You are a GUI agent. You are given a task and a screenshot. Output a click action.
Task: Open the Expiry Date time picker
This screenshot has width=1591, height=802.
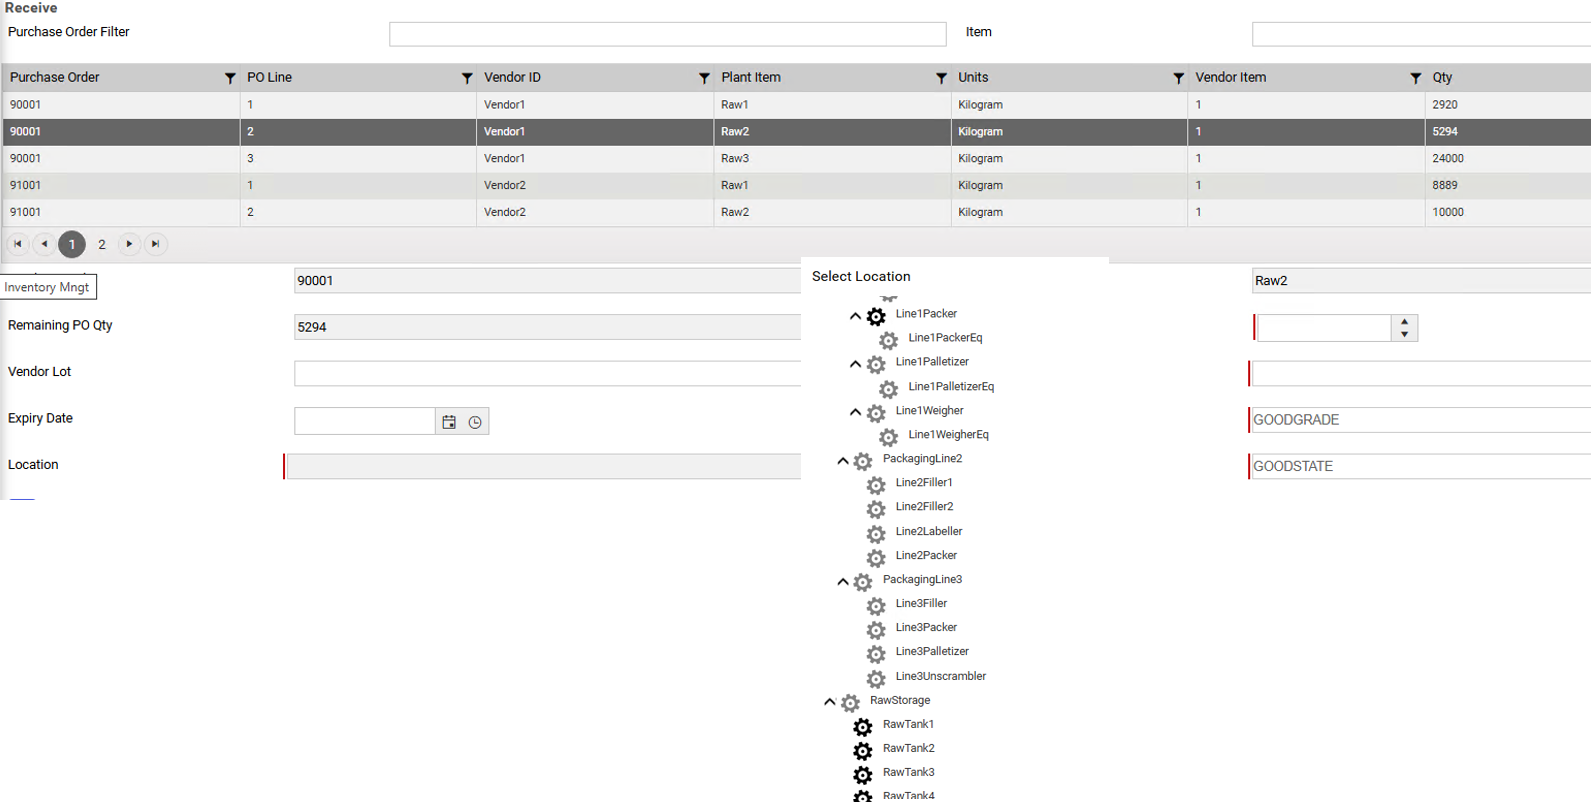click(x=475, y=422)
